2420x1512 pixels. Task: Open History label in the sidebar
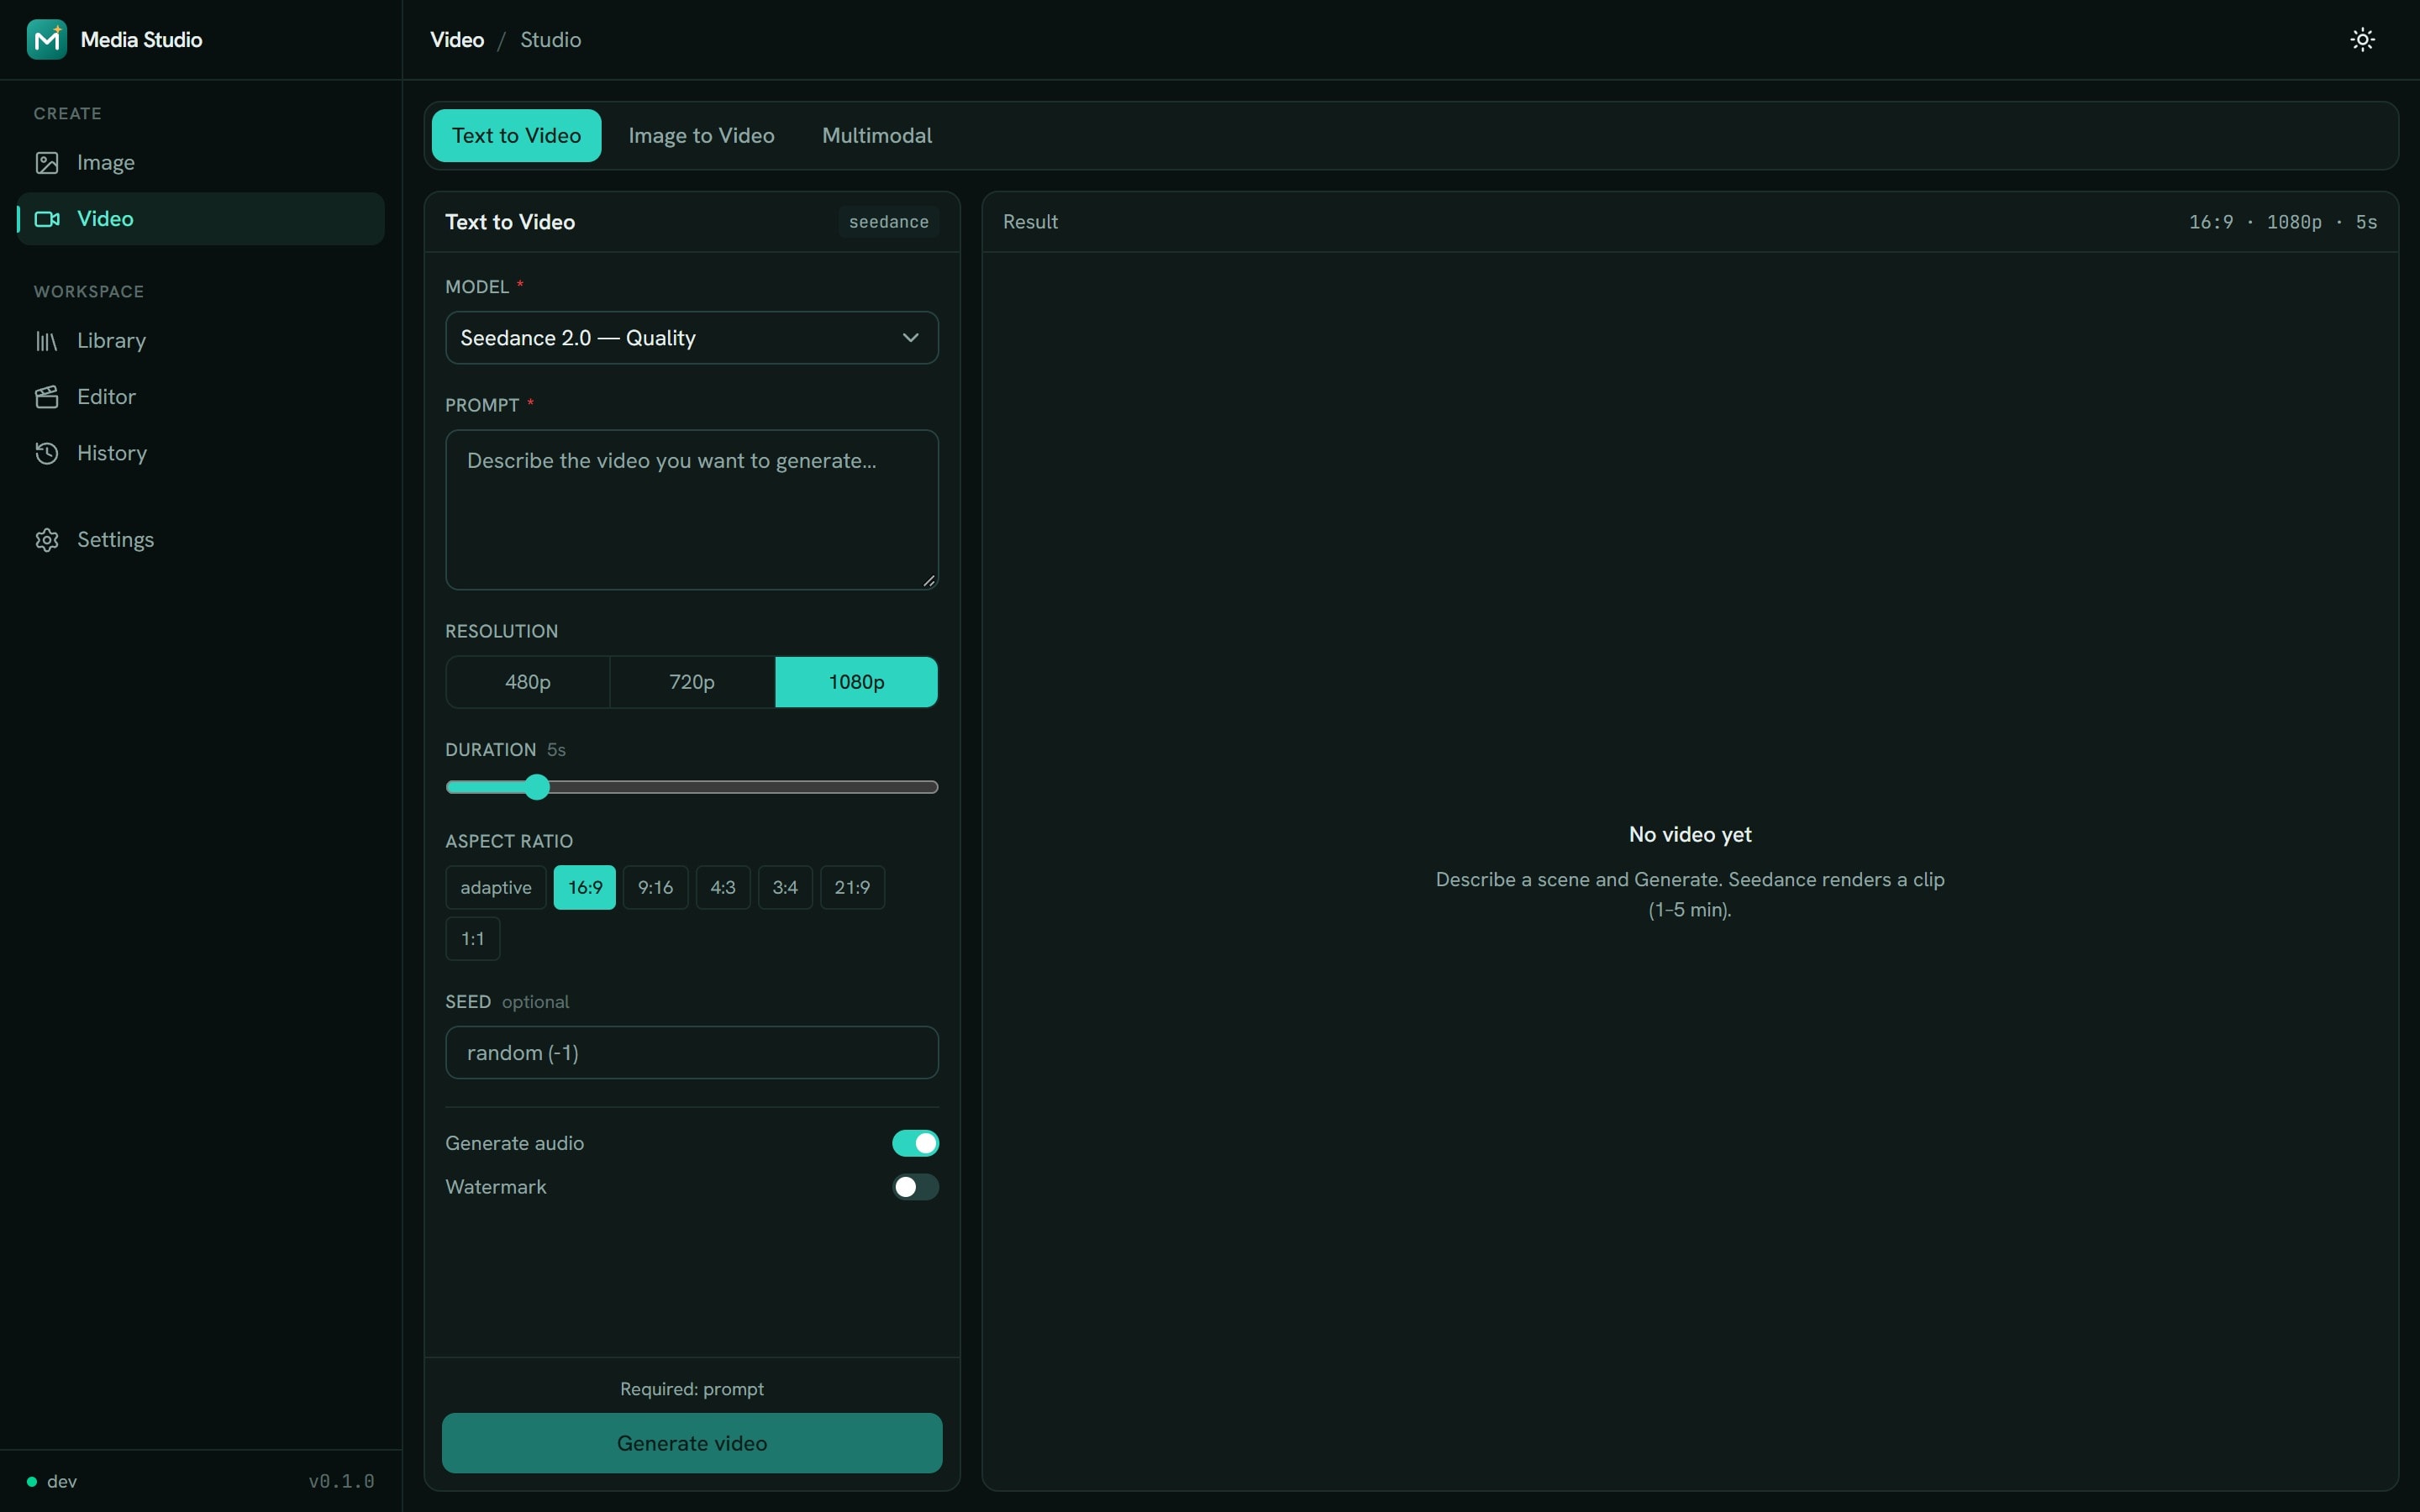112,453
